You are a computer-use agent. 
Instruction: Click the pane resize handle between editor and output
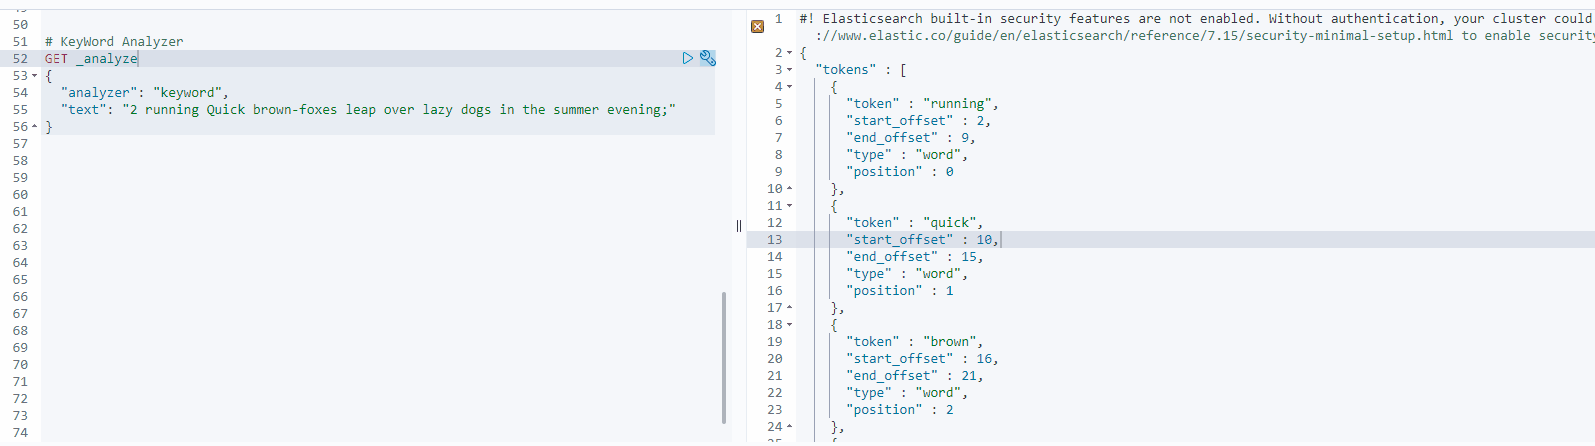pos(739,226)
